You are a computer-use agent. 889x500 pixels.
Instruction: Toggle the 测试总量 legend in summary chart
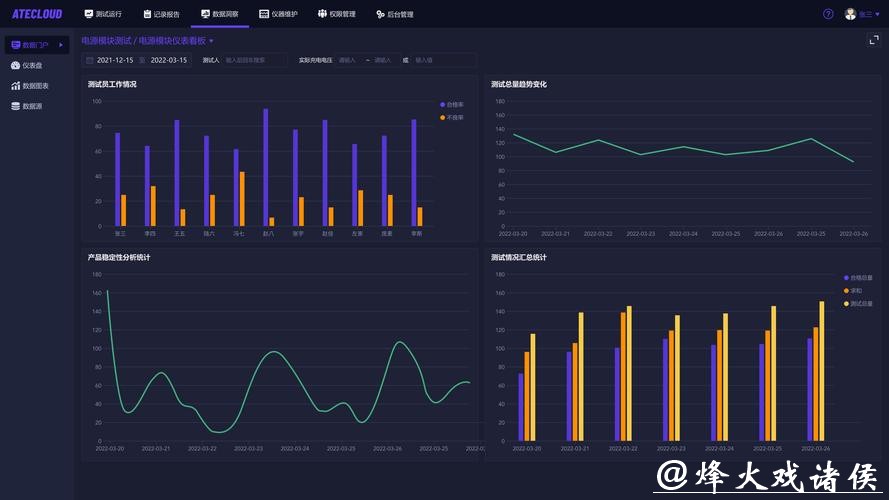point(858,303)
